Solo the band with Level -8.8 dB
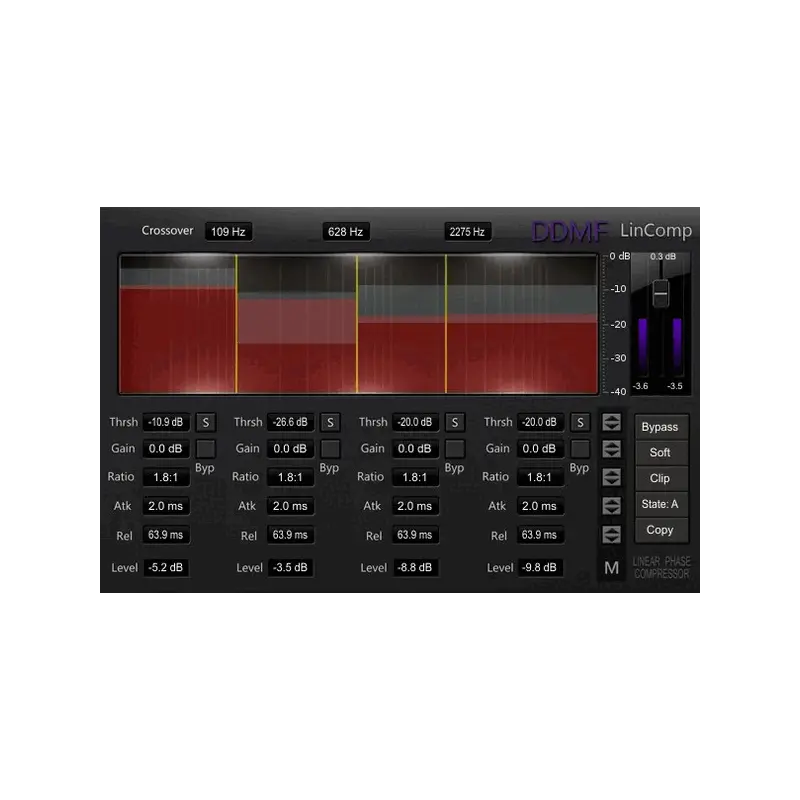Image resolution: width=800 pixels, height=800 pixels. pos(455,422)
